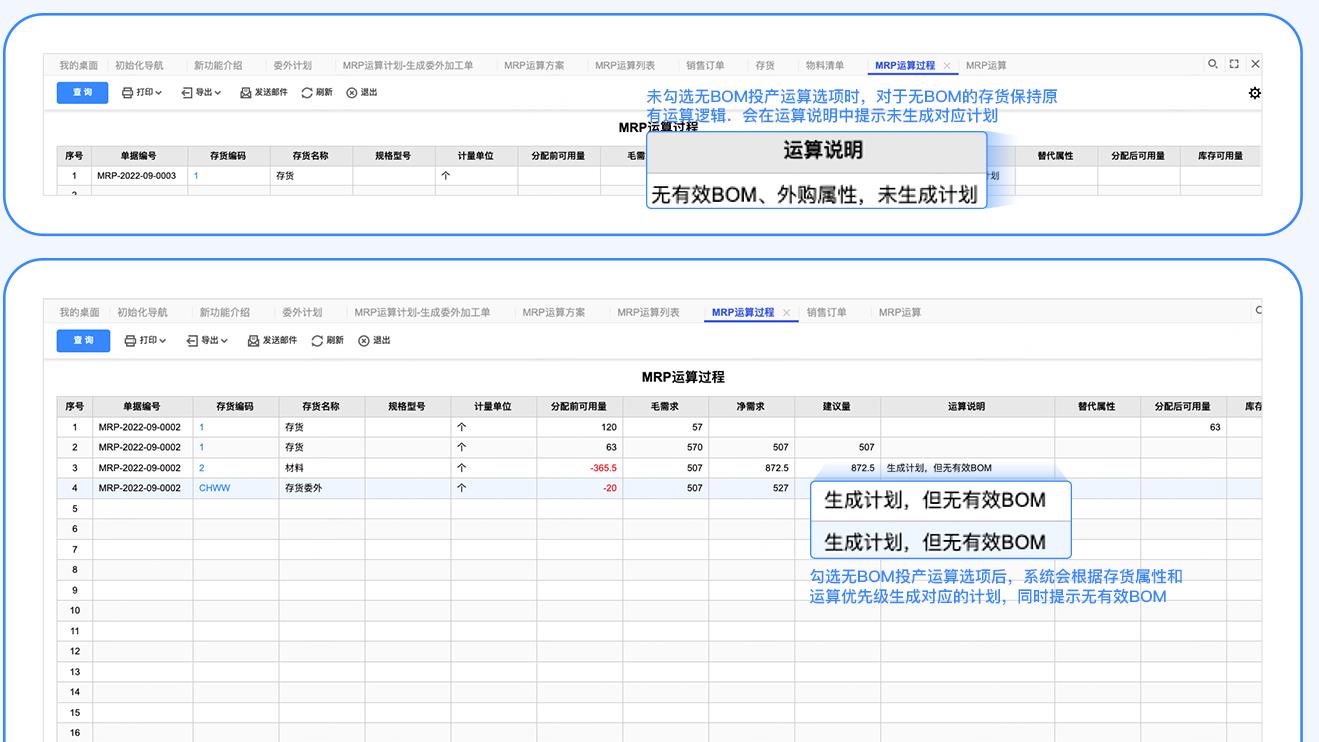Switch to MRP运算 tab in upper window
This screenshot has height=742, width=1319.
click(x=986, y=65)
